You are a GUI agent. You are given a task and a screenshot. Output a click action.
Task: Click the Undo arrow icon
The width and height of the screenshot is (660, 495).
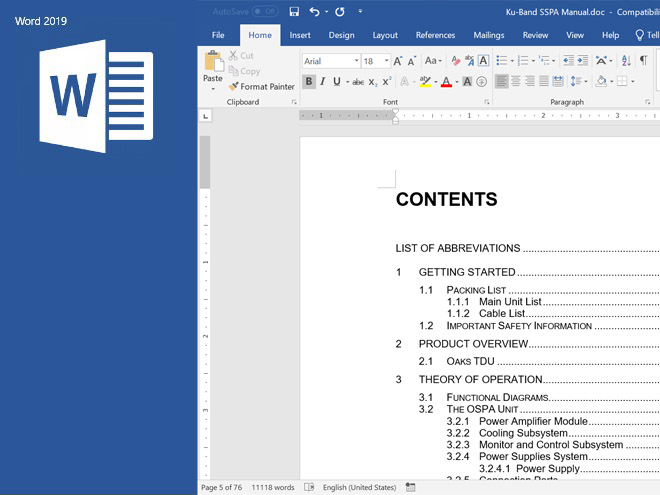[x=315, y=11]
